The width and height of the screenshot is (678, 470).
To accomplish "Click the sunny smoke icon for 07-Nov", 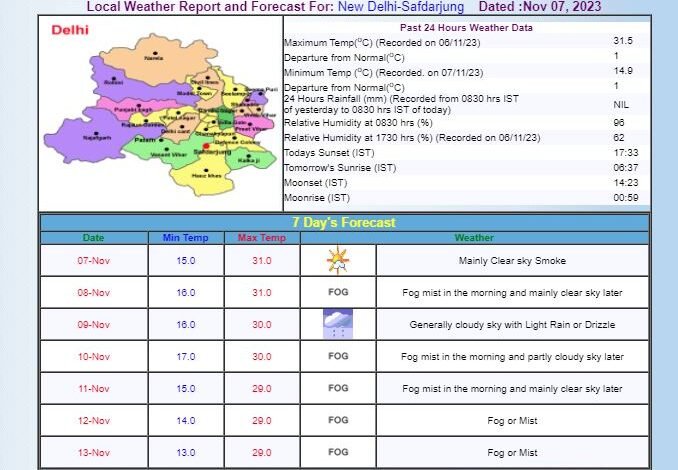I will [x=338, y=261].
